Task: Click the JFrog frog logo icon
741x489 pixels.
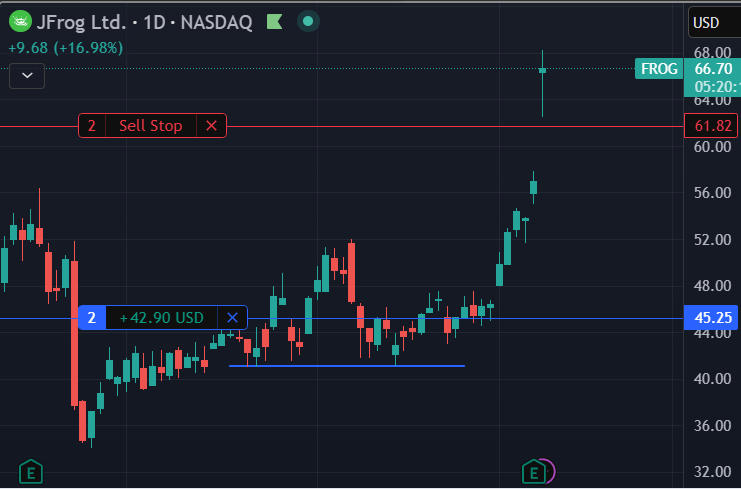Action: [x=20, y=22]
